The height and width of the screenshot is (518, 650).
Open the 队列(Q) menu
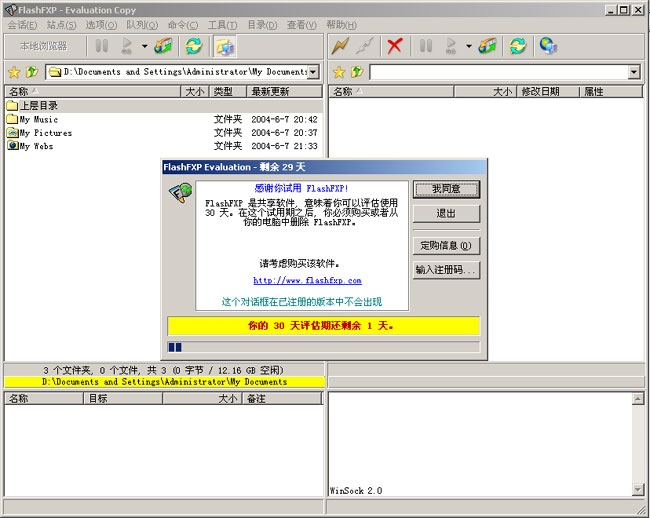coord(142,25)
